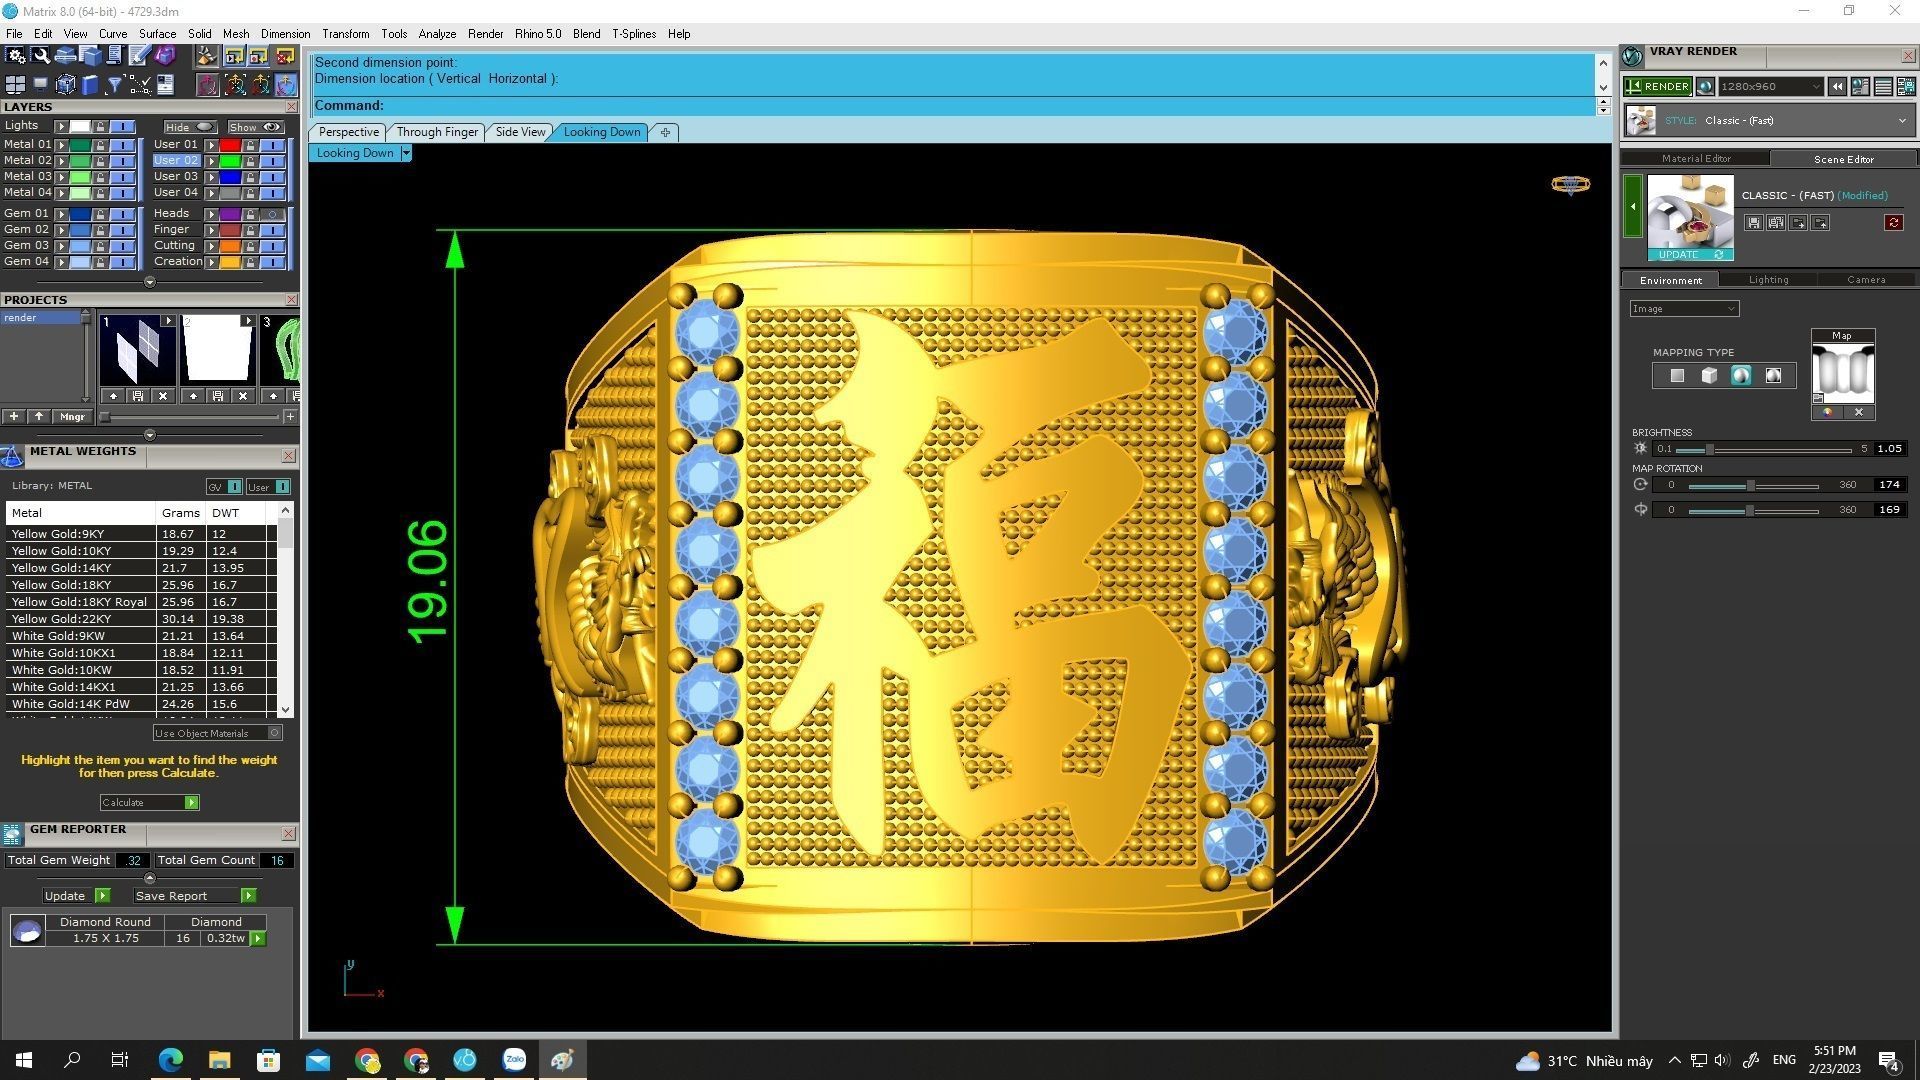The image size is (1920, 1080).
Task: Click the Brightness slider track
Action: pos(1764,450)
